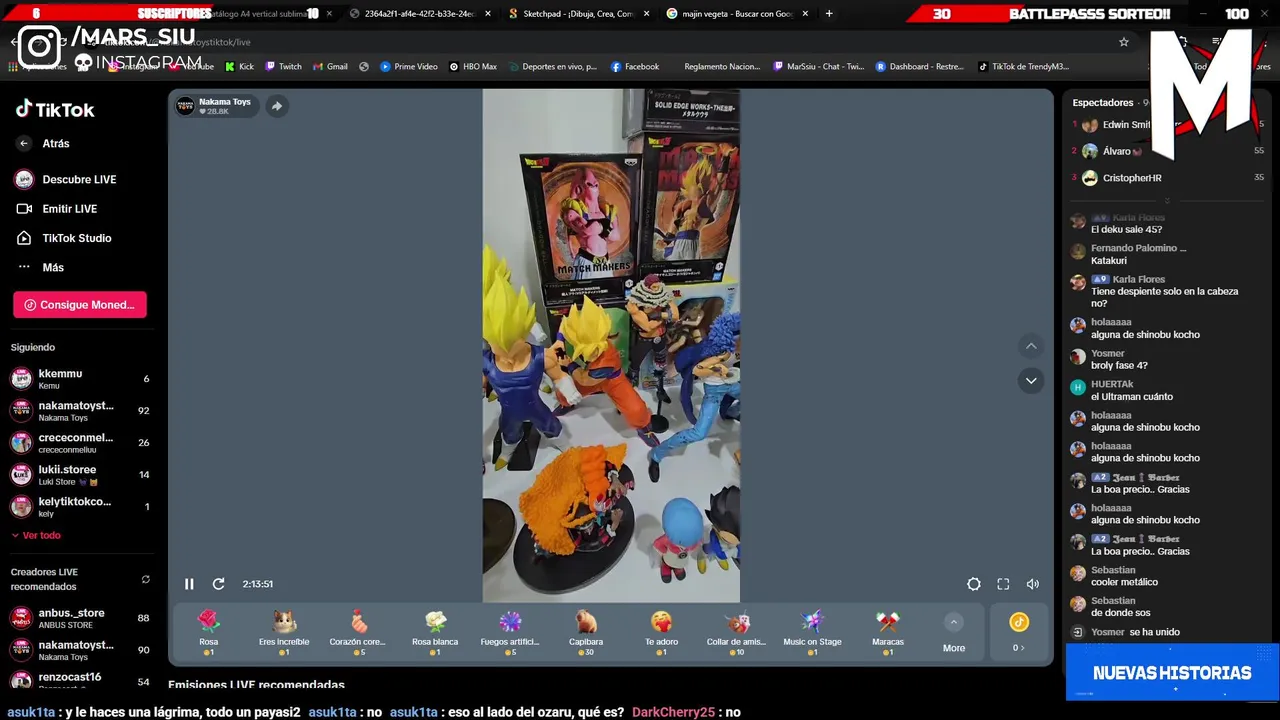The height and width of the screenshot is (720, 1280).
Task: Open TikTok de TrendyM3 bookmark
Action: pyautogui.click(x=1023, y=67)
